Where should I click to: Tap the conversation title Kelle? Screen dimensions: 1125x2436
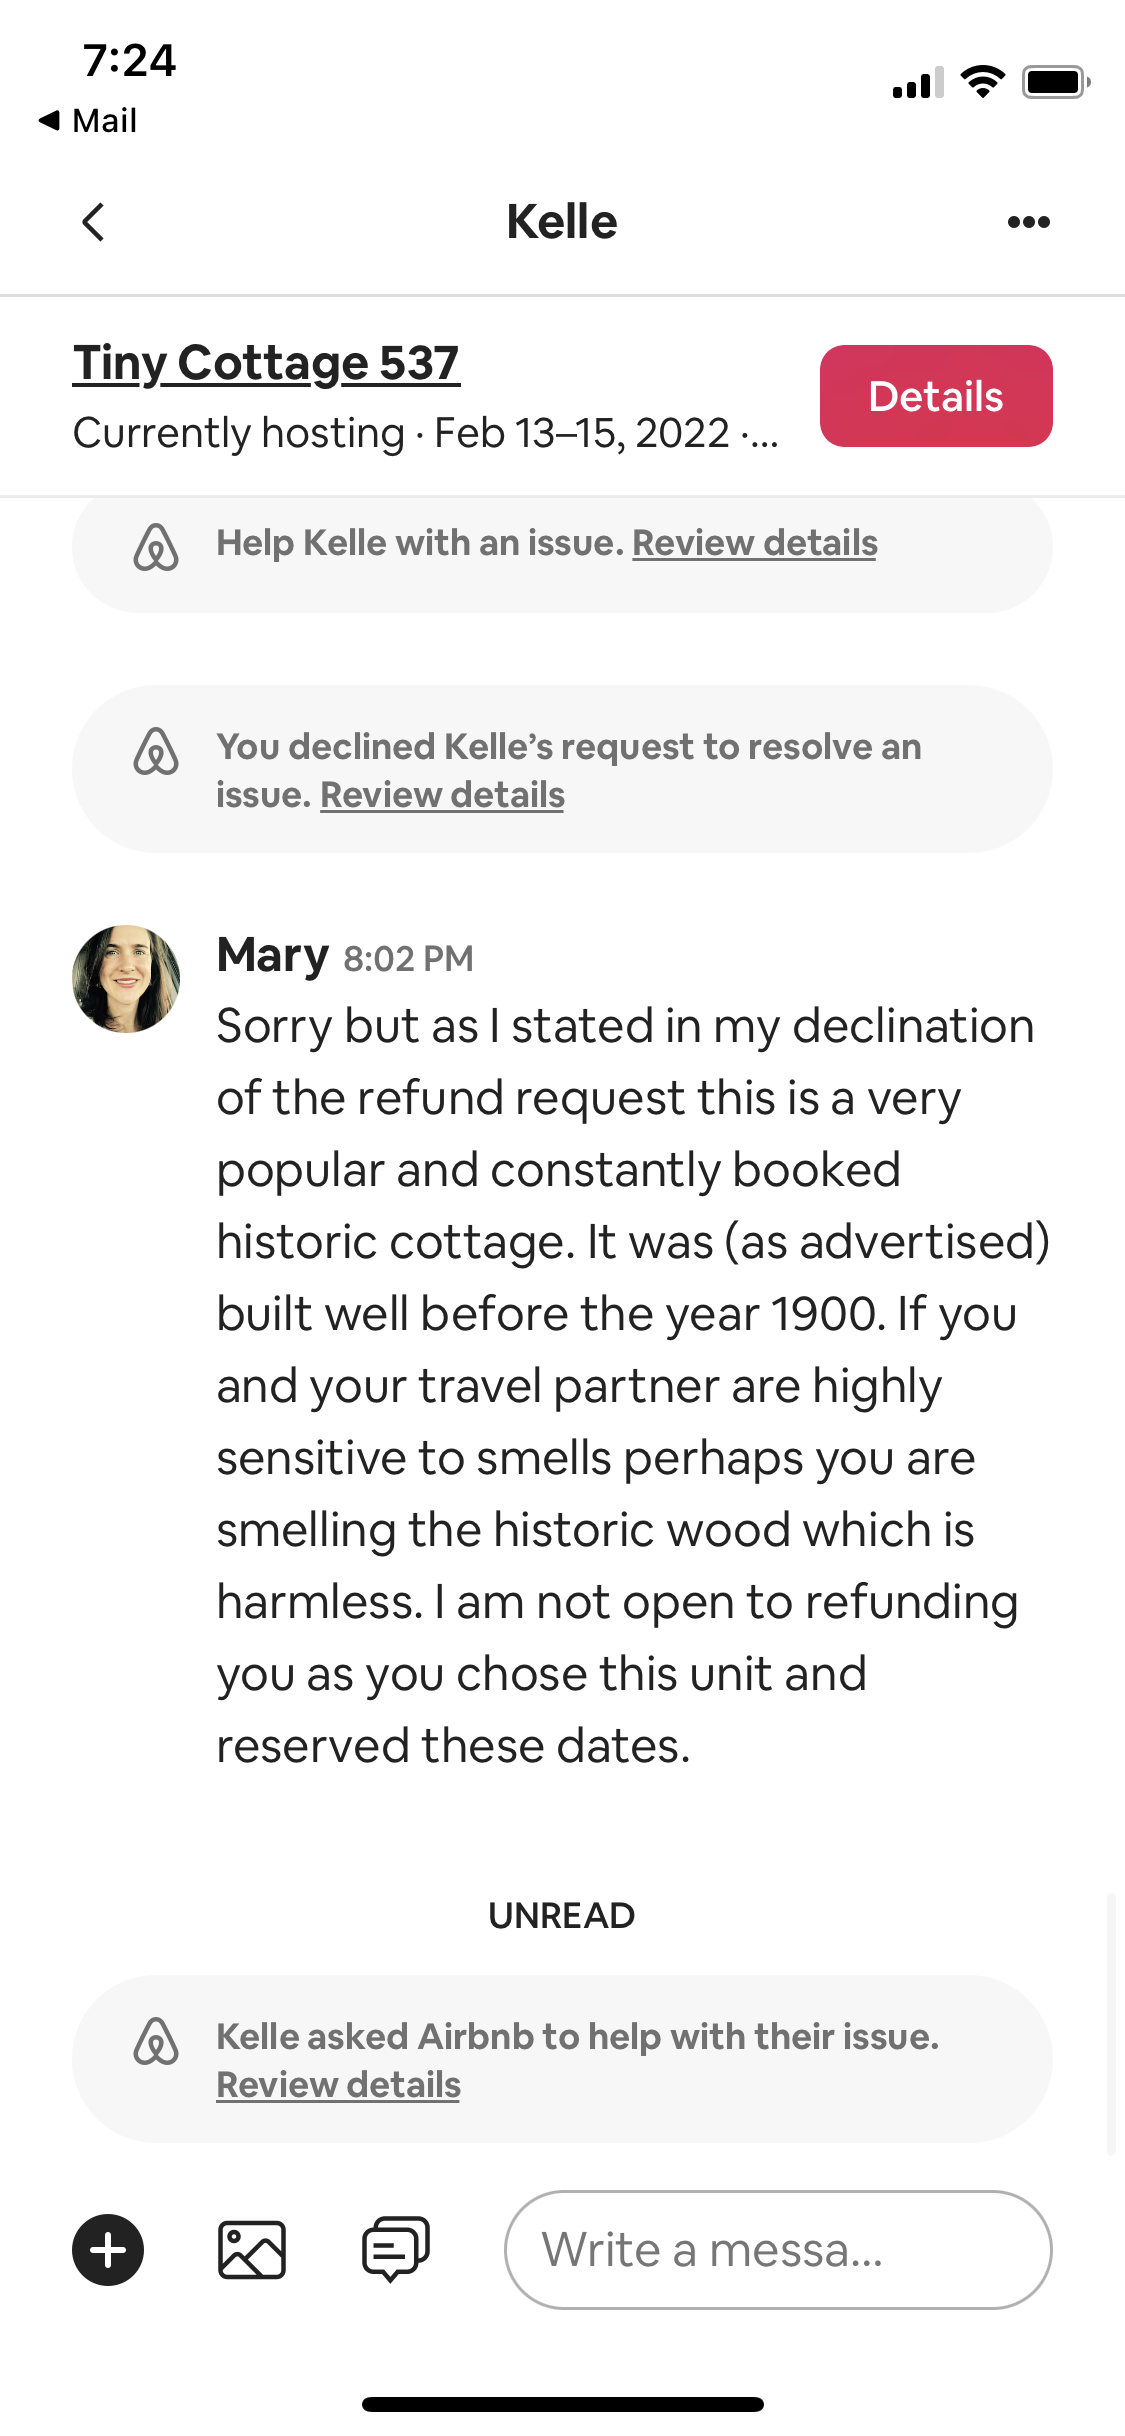point(562,222)
